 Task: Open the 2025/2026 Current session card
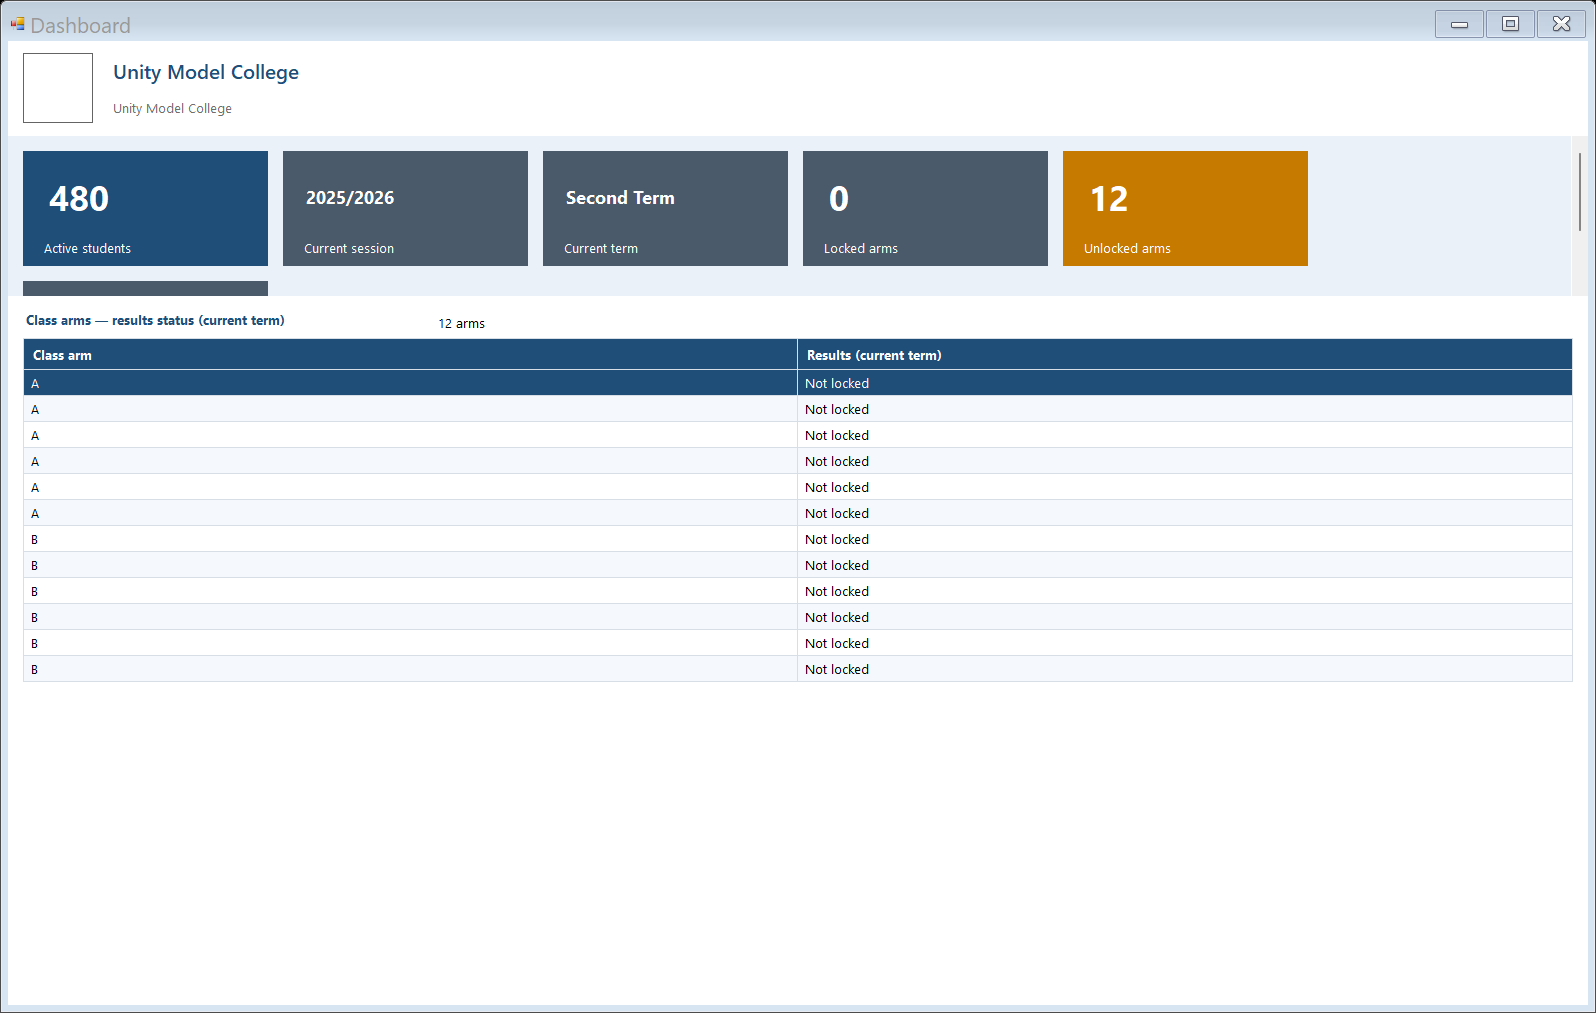[405, 208]
